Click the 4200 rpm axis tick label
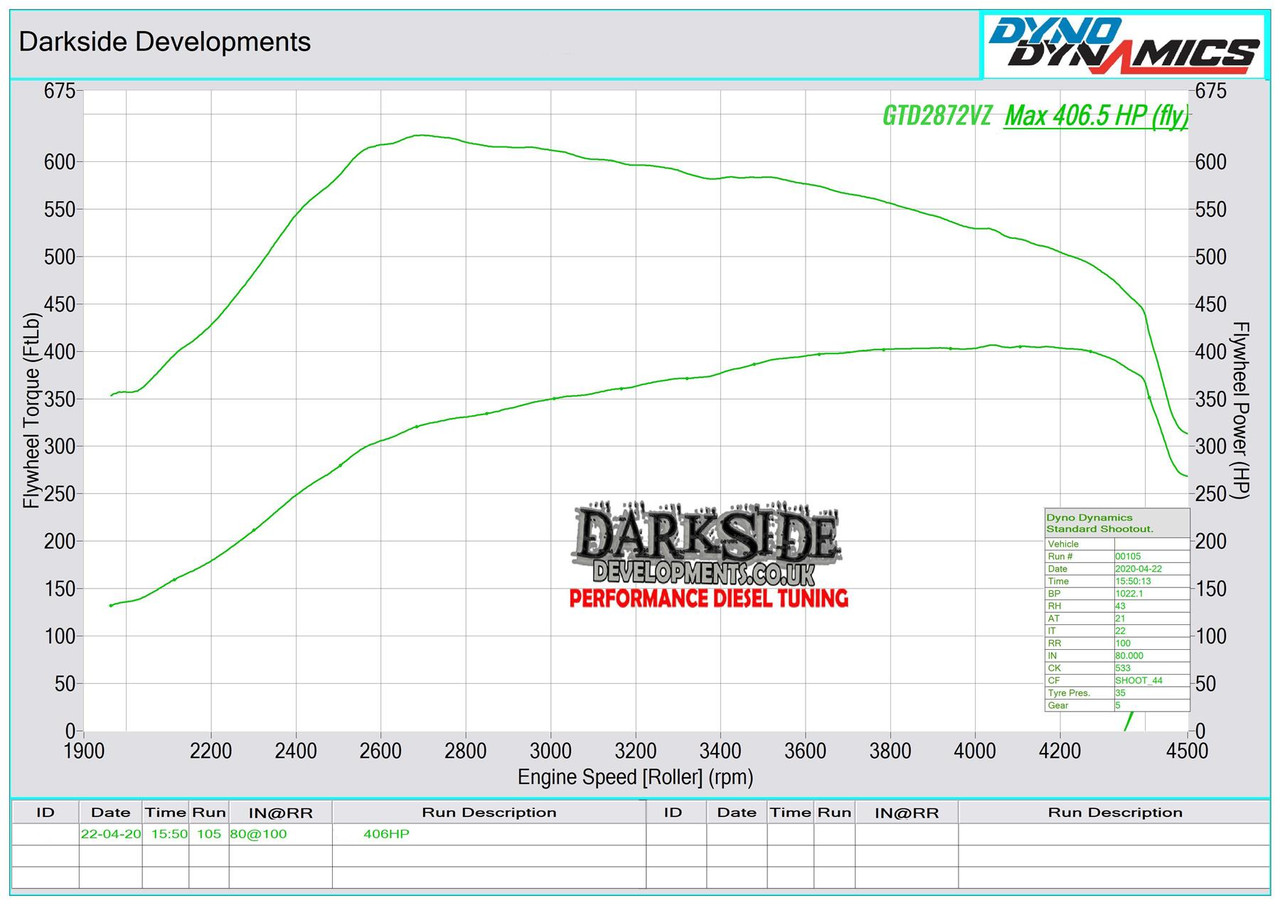 click(x=1061, y=751)
